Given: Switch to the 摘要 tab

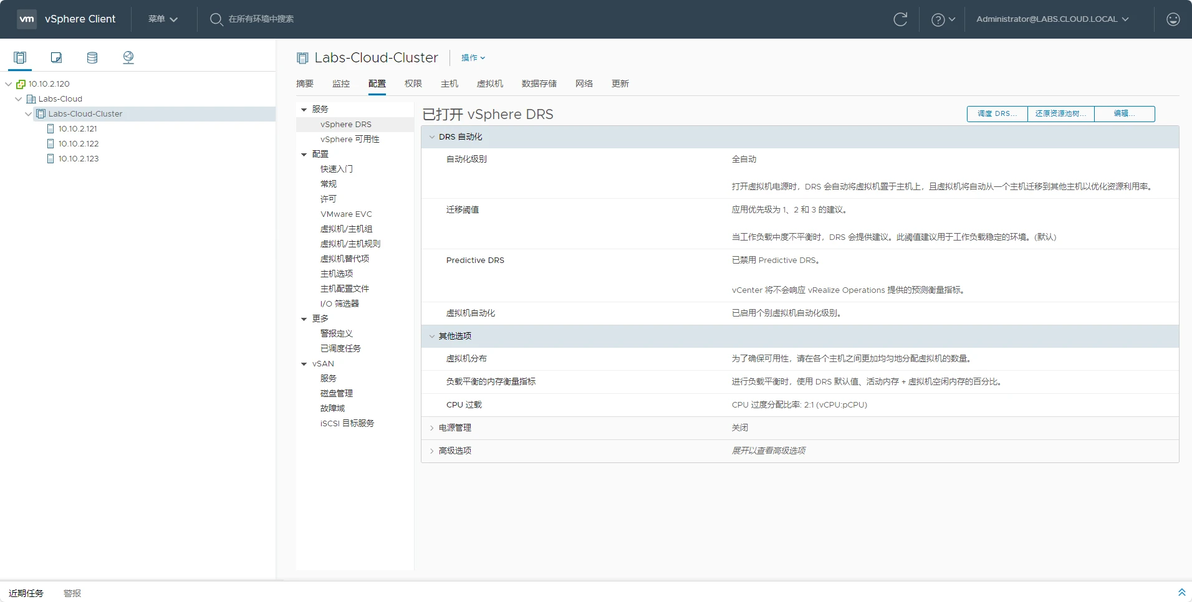Looking at the screenshot, I should [x=305, y=84].
